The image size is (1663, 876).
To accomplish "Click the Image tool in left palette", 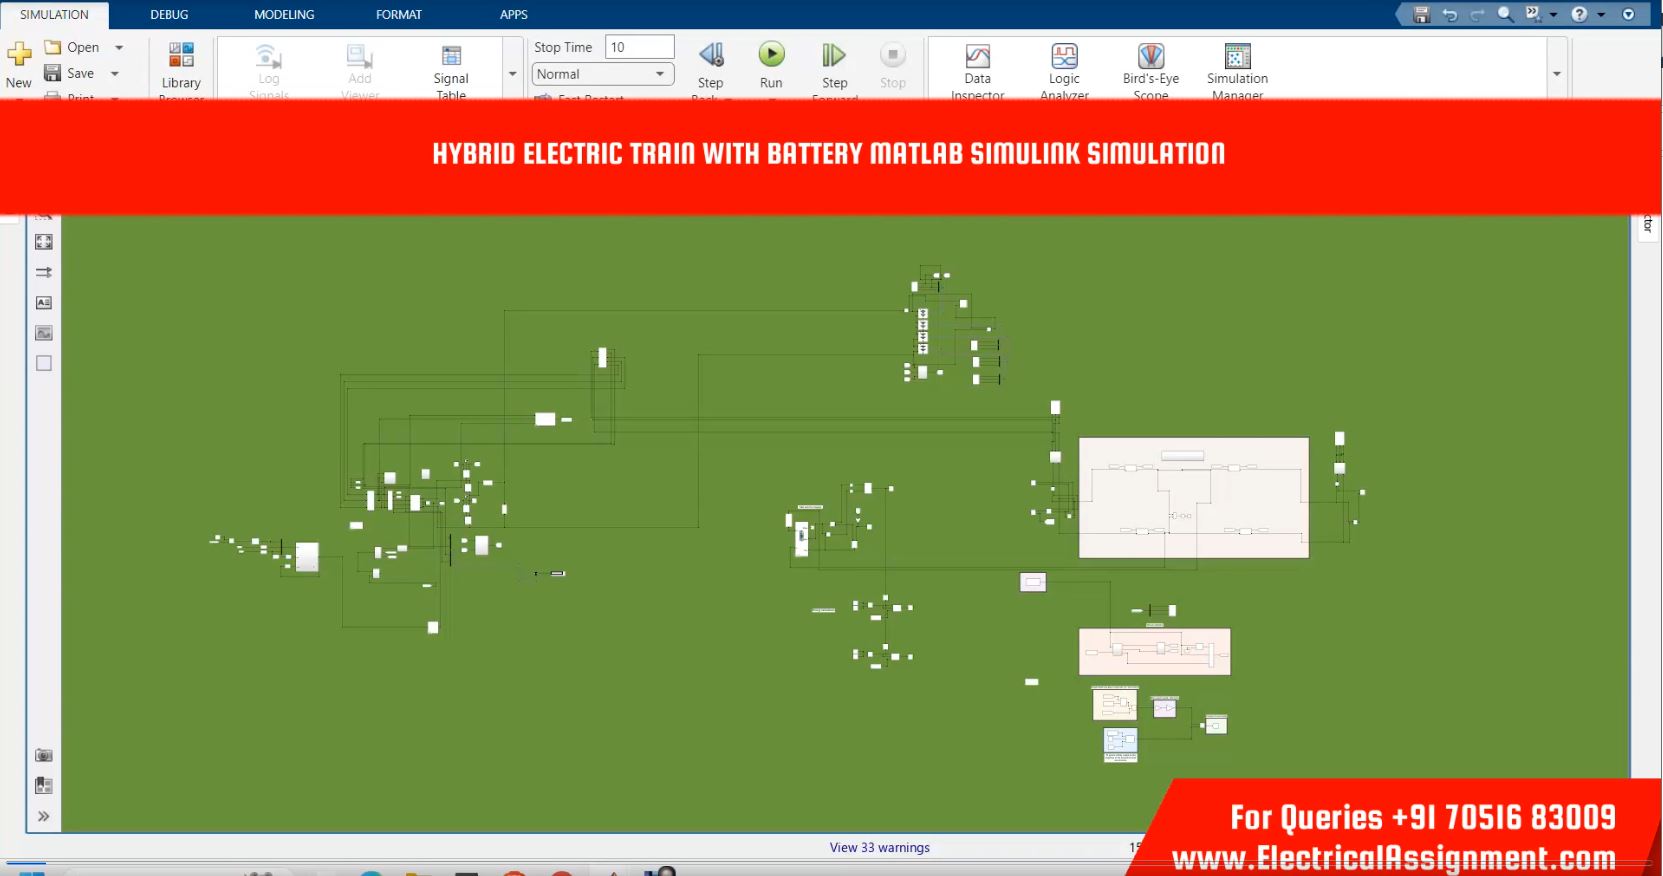I will pos(44,333).
